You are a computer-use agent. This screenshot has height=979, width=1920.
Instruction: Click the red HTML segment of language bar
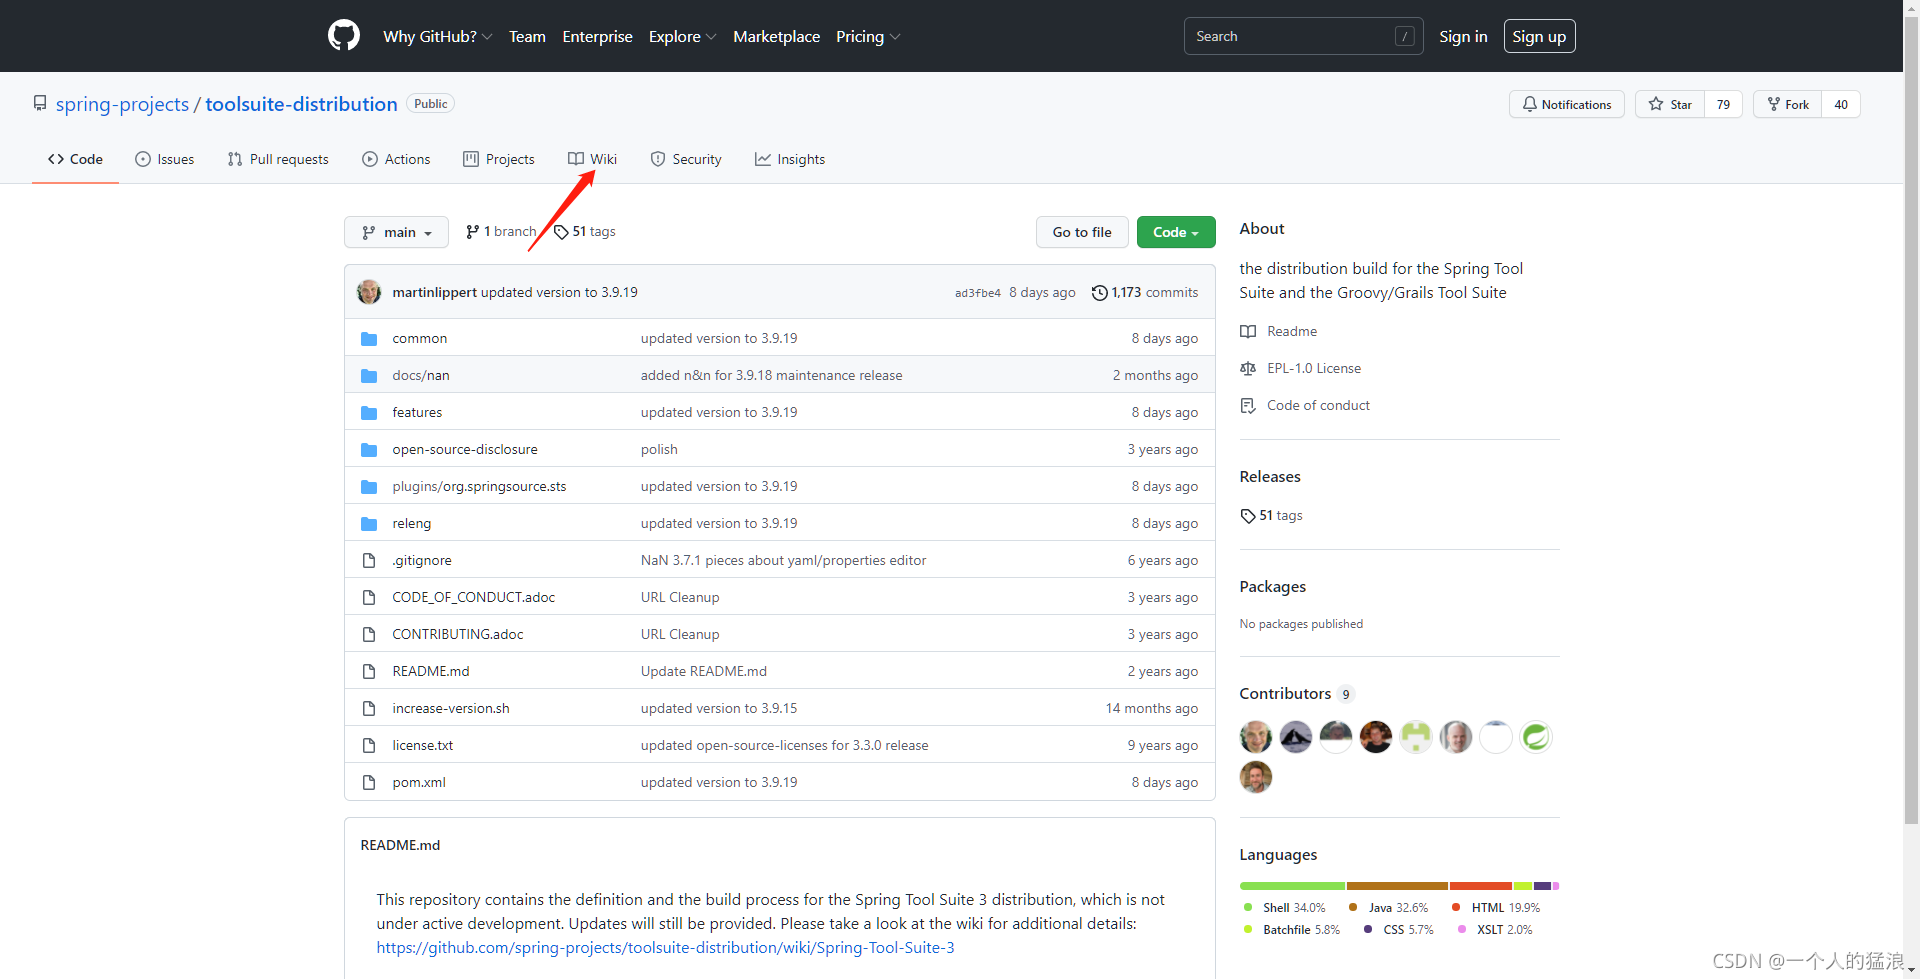(x=1481, y=886)
